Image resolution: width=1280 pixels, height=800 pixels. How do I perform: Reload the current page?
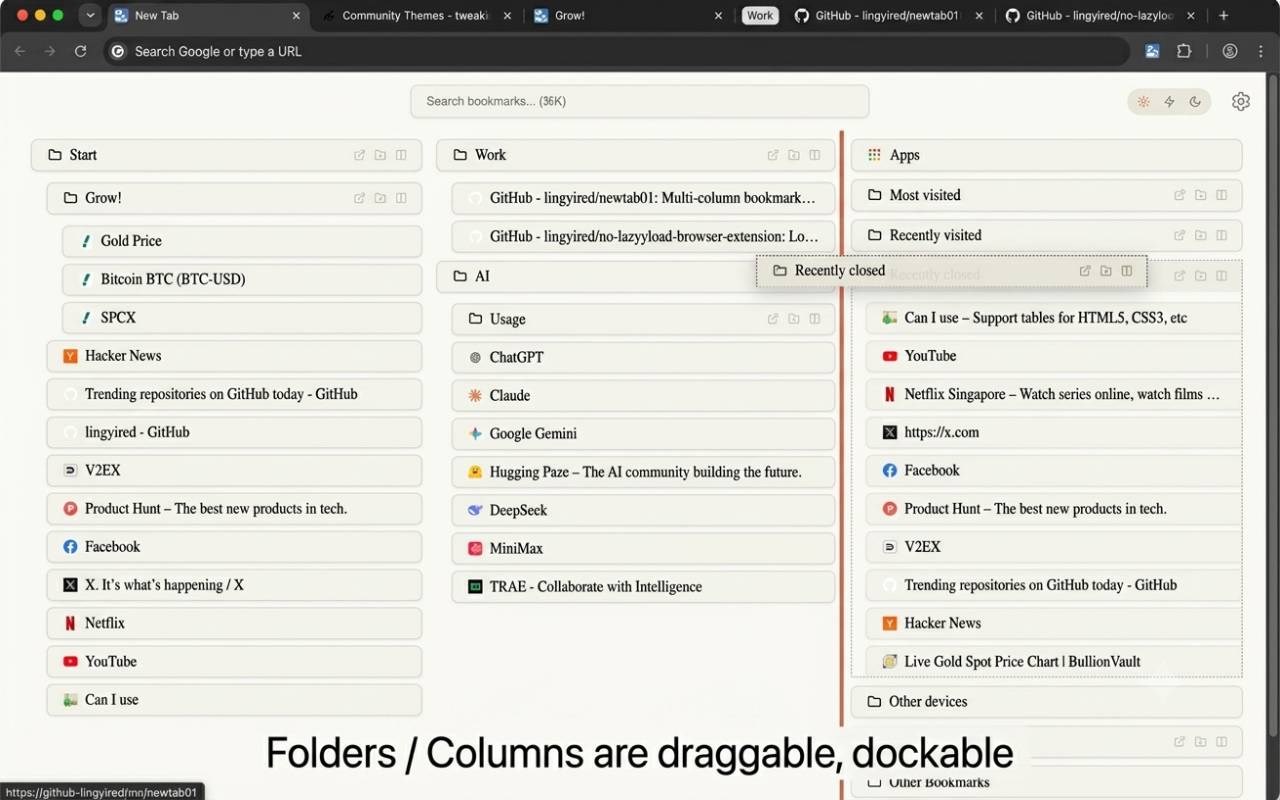(x=81, y=51)
